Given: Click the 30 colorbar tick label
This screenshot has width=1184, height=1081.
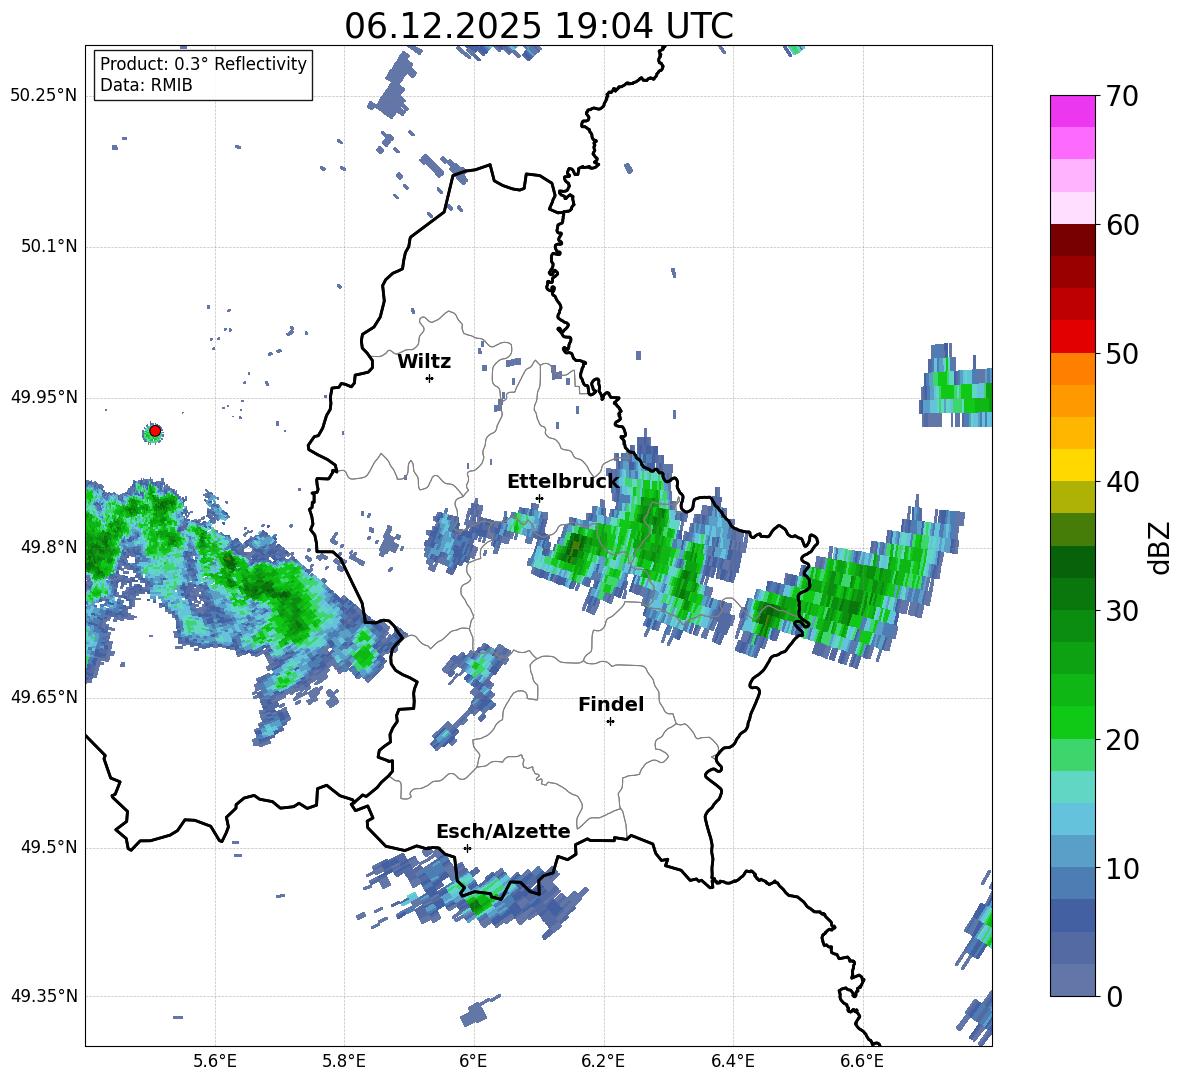Looking at the screenshot, I should tap(1123, 611).
